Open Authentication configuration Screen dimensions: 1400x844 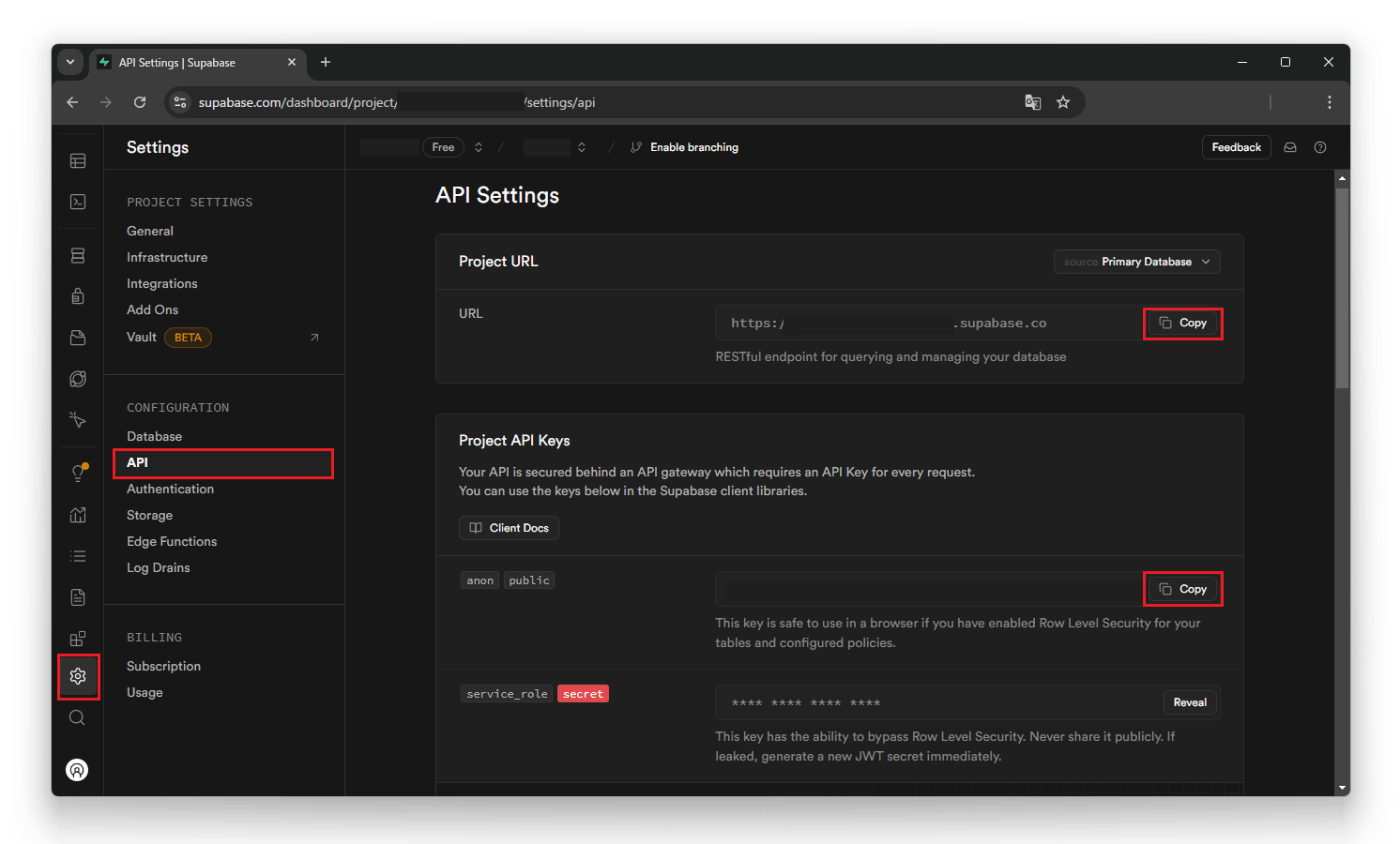click(170, 489)
